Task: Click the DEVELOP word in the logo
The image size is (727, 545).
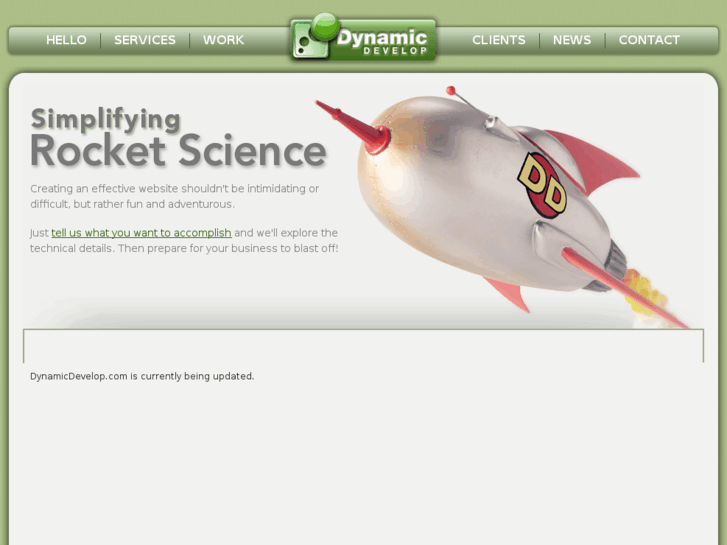Action: pyautogui.click(x=395, y=51)
